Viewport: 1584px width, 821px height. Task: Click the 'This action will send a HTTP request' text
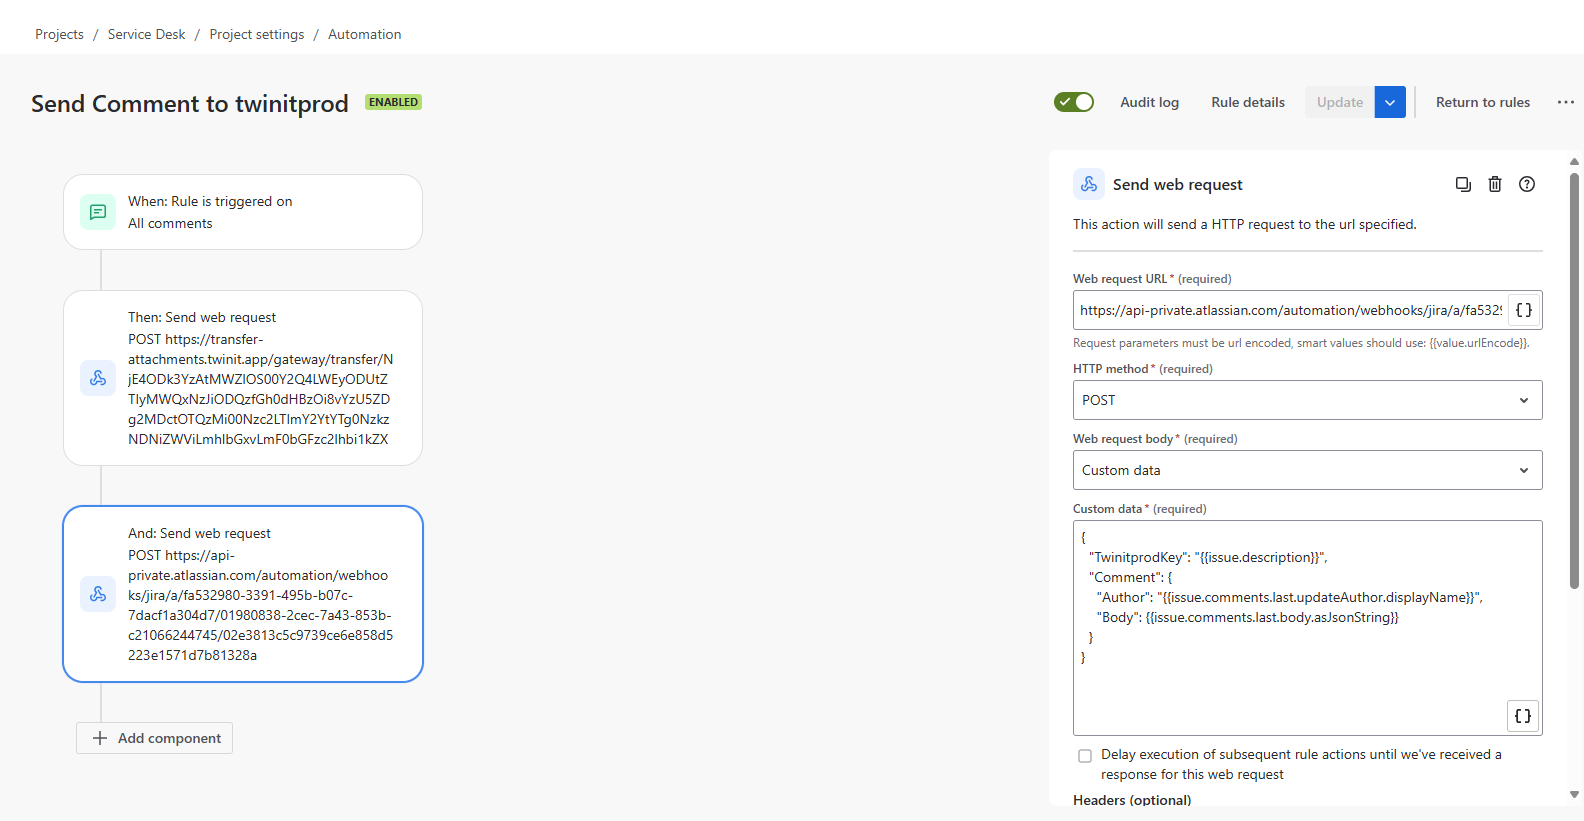coord(1245,224)
